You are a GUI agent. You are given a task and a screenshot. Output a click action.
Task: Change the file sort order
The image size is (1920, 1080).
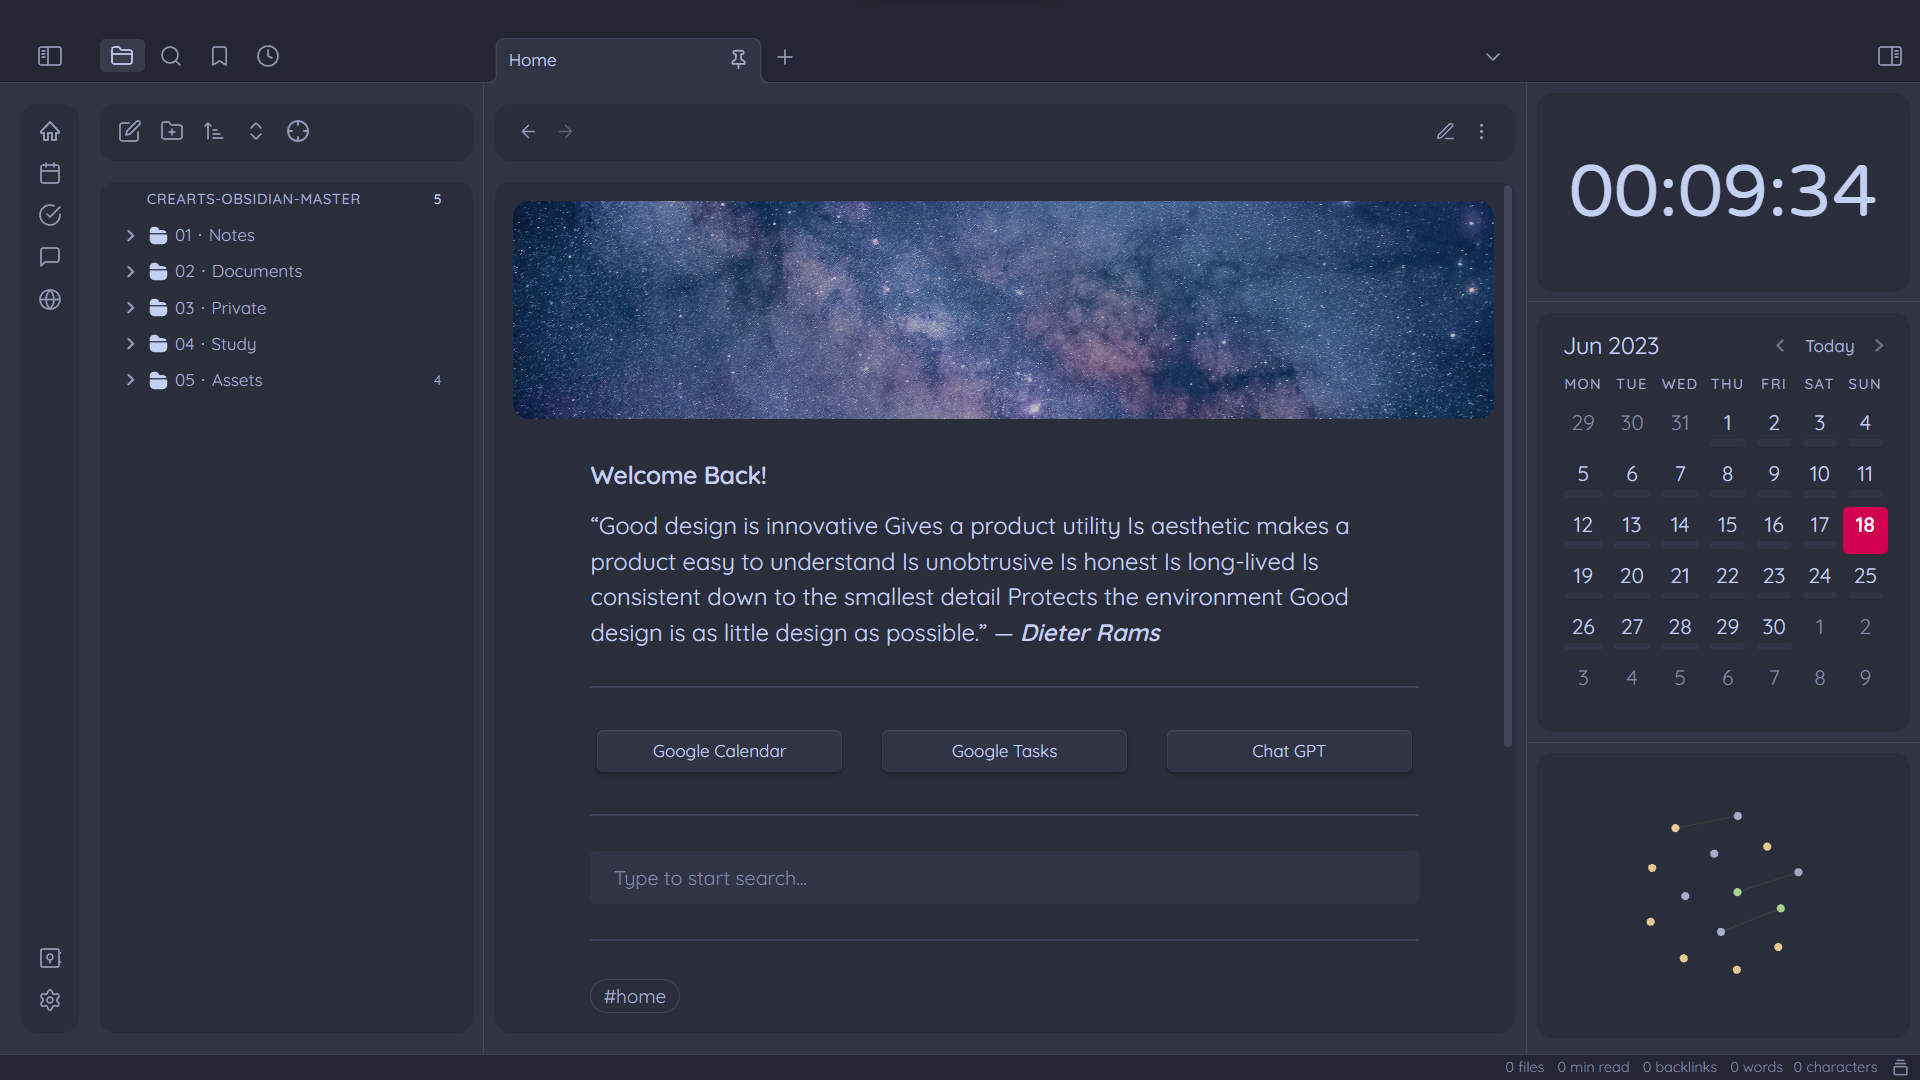coord(213,131)
